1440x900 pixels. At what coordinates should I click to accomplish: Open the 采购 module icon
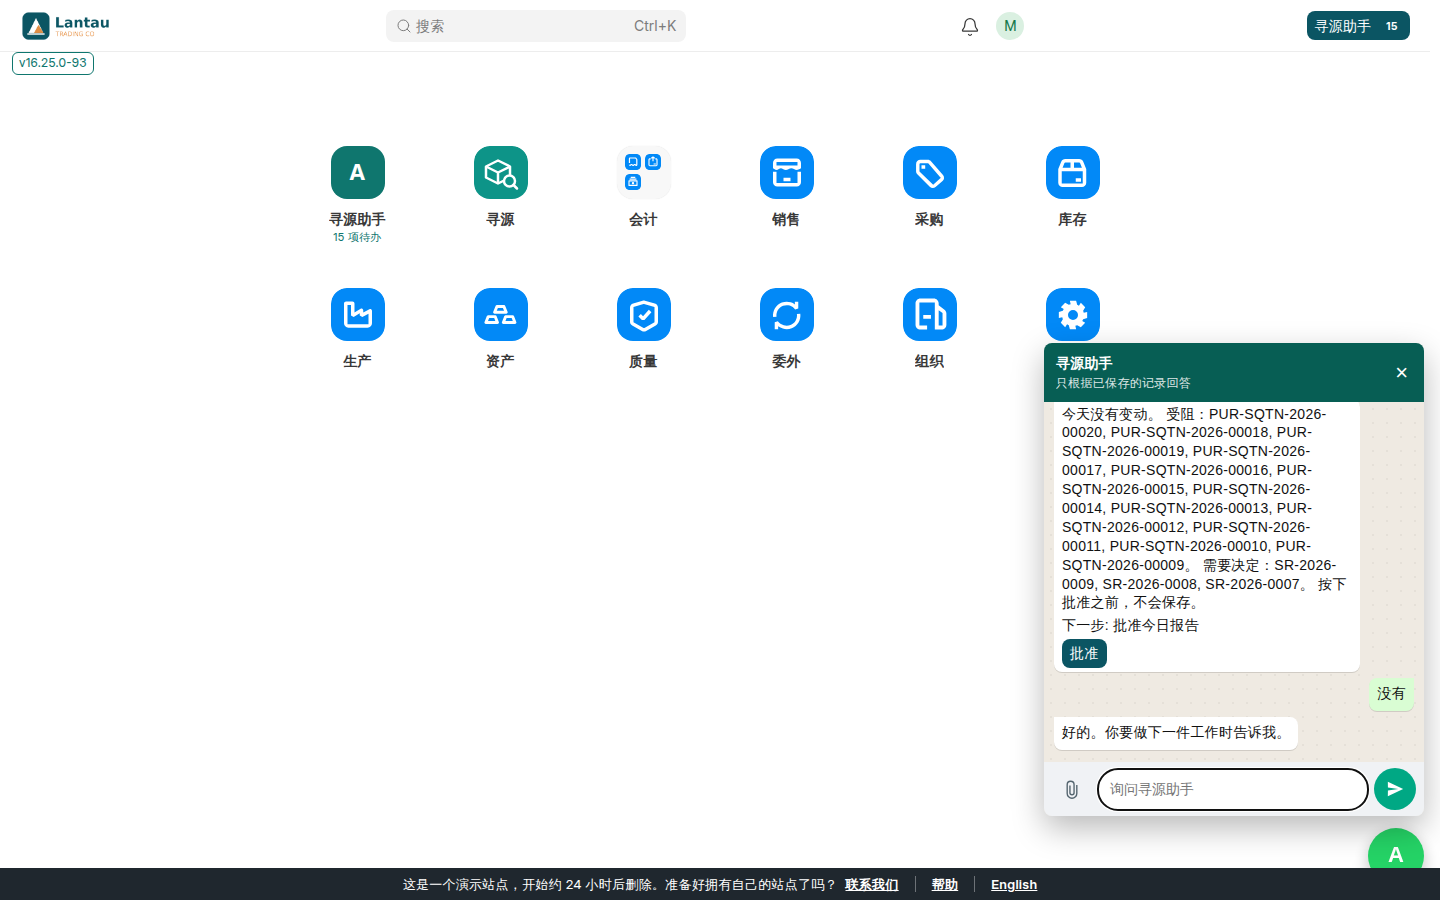[x=930, y=173]
